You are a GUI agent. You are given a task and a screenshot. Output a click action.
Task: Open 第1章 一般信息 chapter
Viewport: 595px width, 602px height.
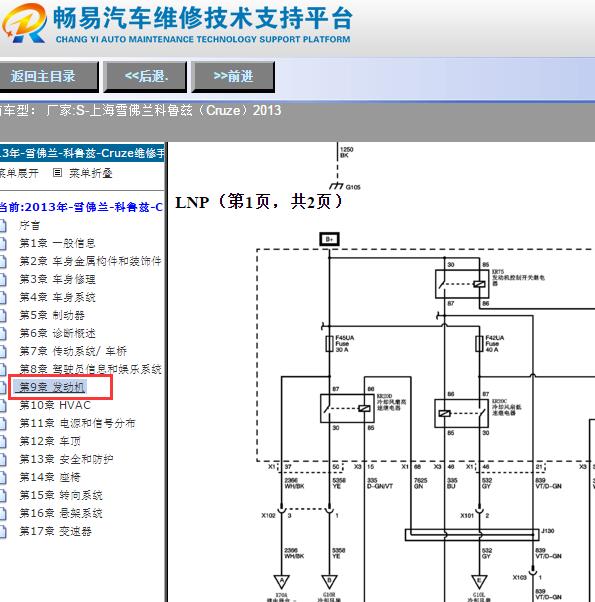[57, 243]
